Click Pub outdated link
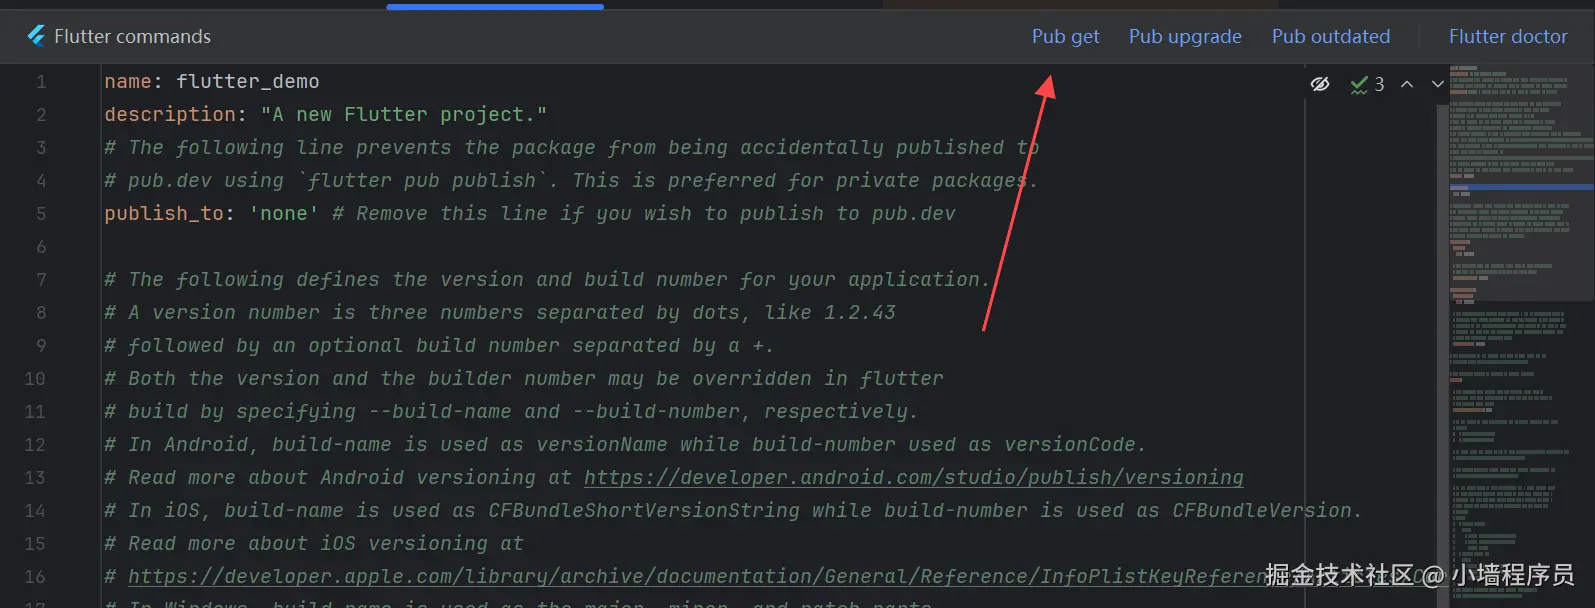The height and width of the screenshot is (608, 1595). point(1330,36)
